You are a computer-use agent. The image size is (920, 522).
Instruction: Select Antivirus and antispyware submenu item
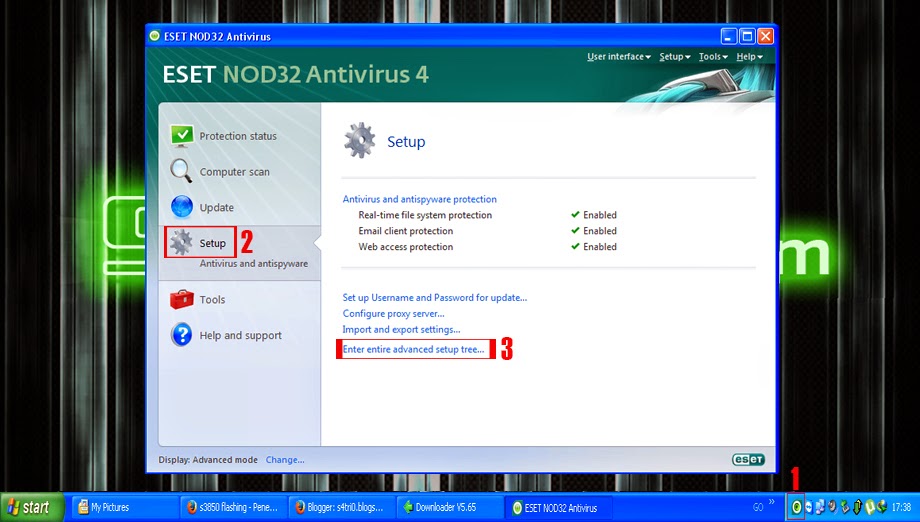click(253, 263)
